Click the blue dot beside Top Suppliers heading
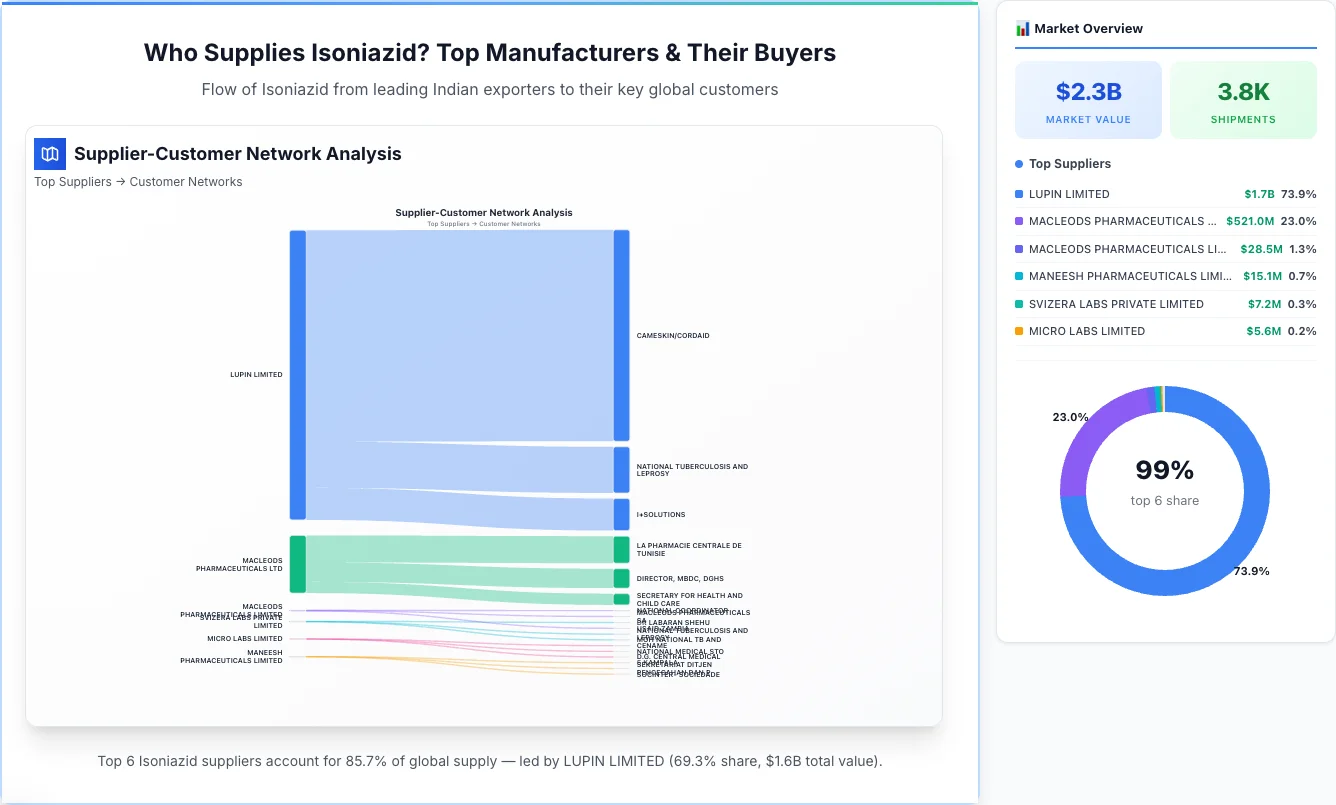 coord(1019,163)
